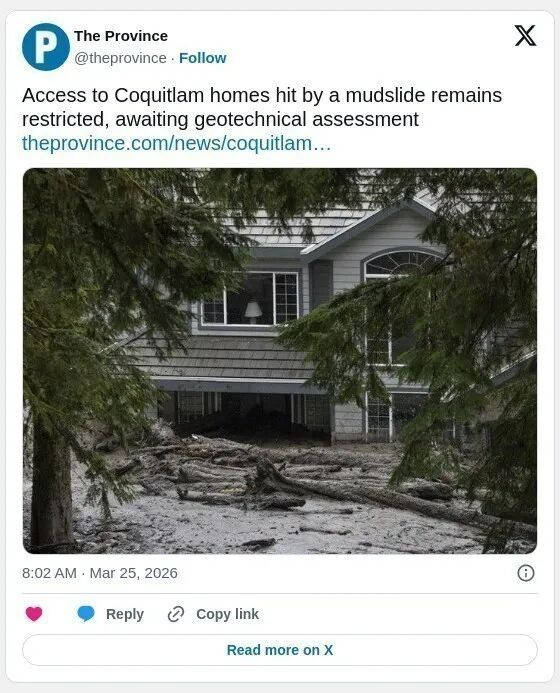The image size is (560, 693).
Task: Visit the @theprovince handle
Action: (120, 58)
